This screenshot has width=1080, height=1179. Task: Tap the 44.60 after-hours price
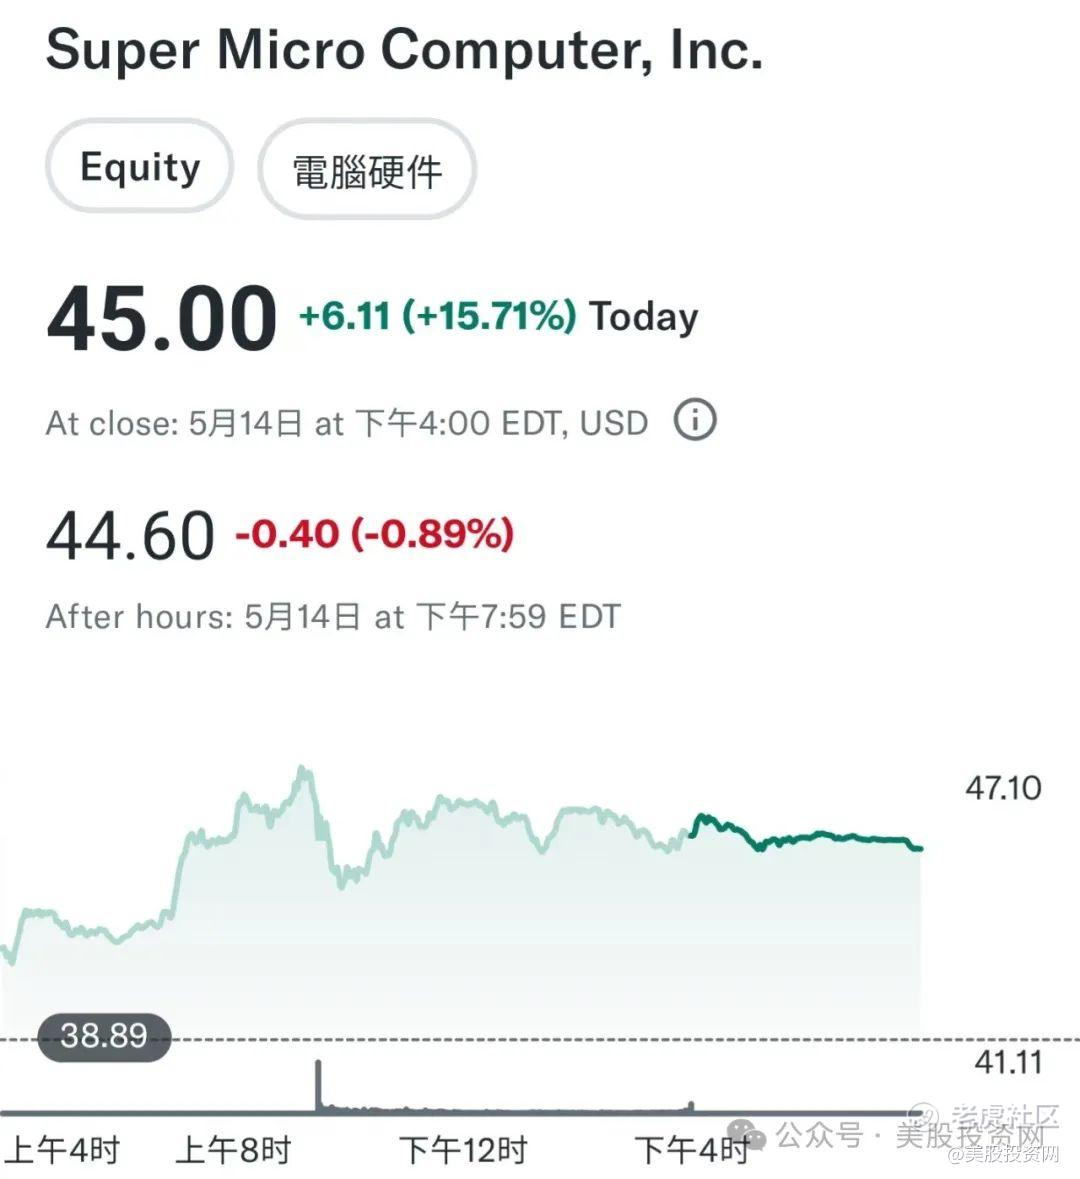130,536
